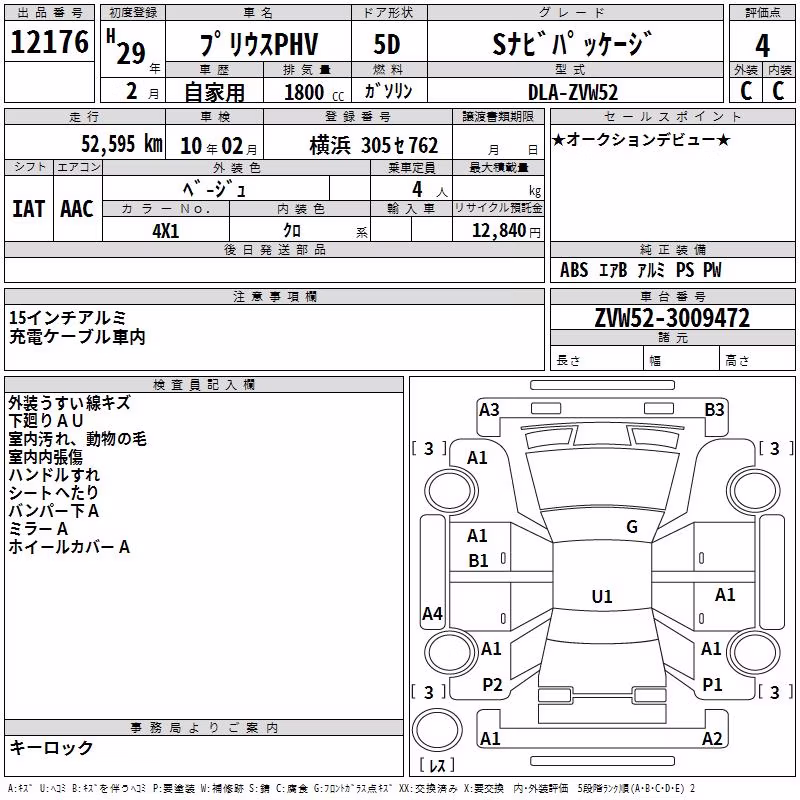The image size is (800, 800).
Task: Click rear bumper mark A2
Action: (x=712, y=739)
